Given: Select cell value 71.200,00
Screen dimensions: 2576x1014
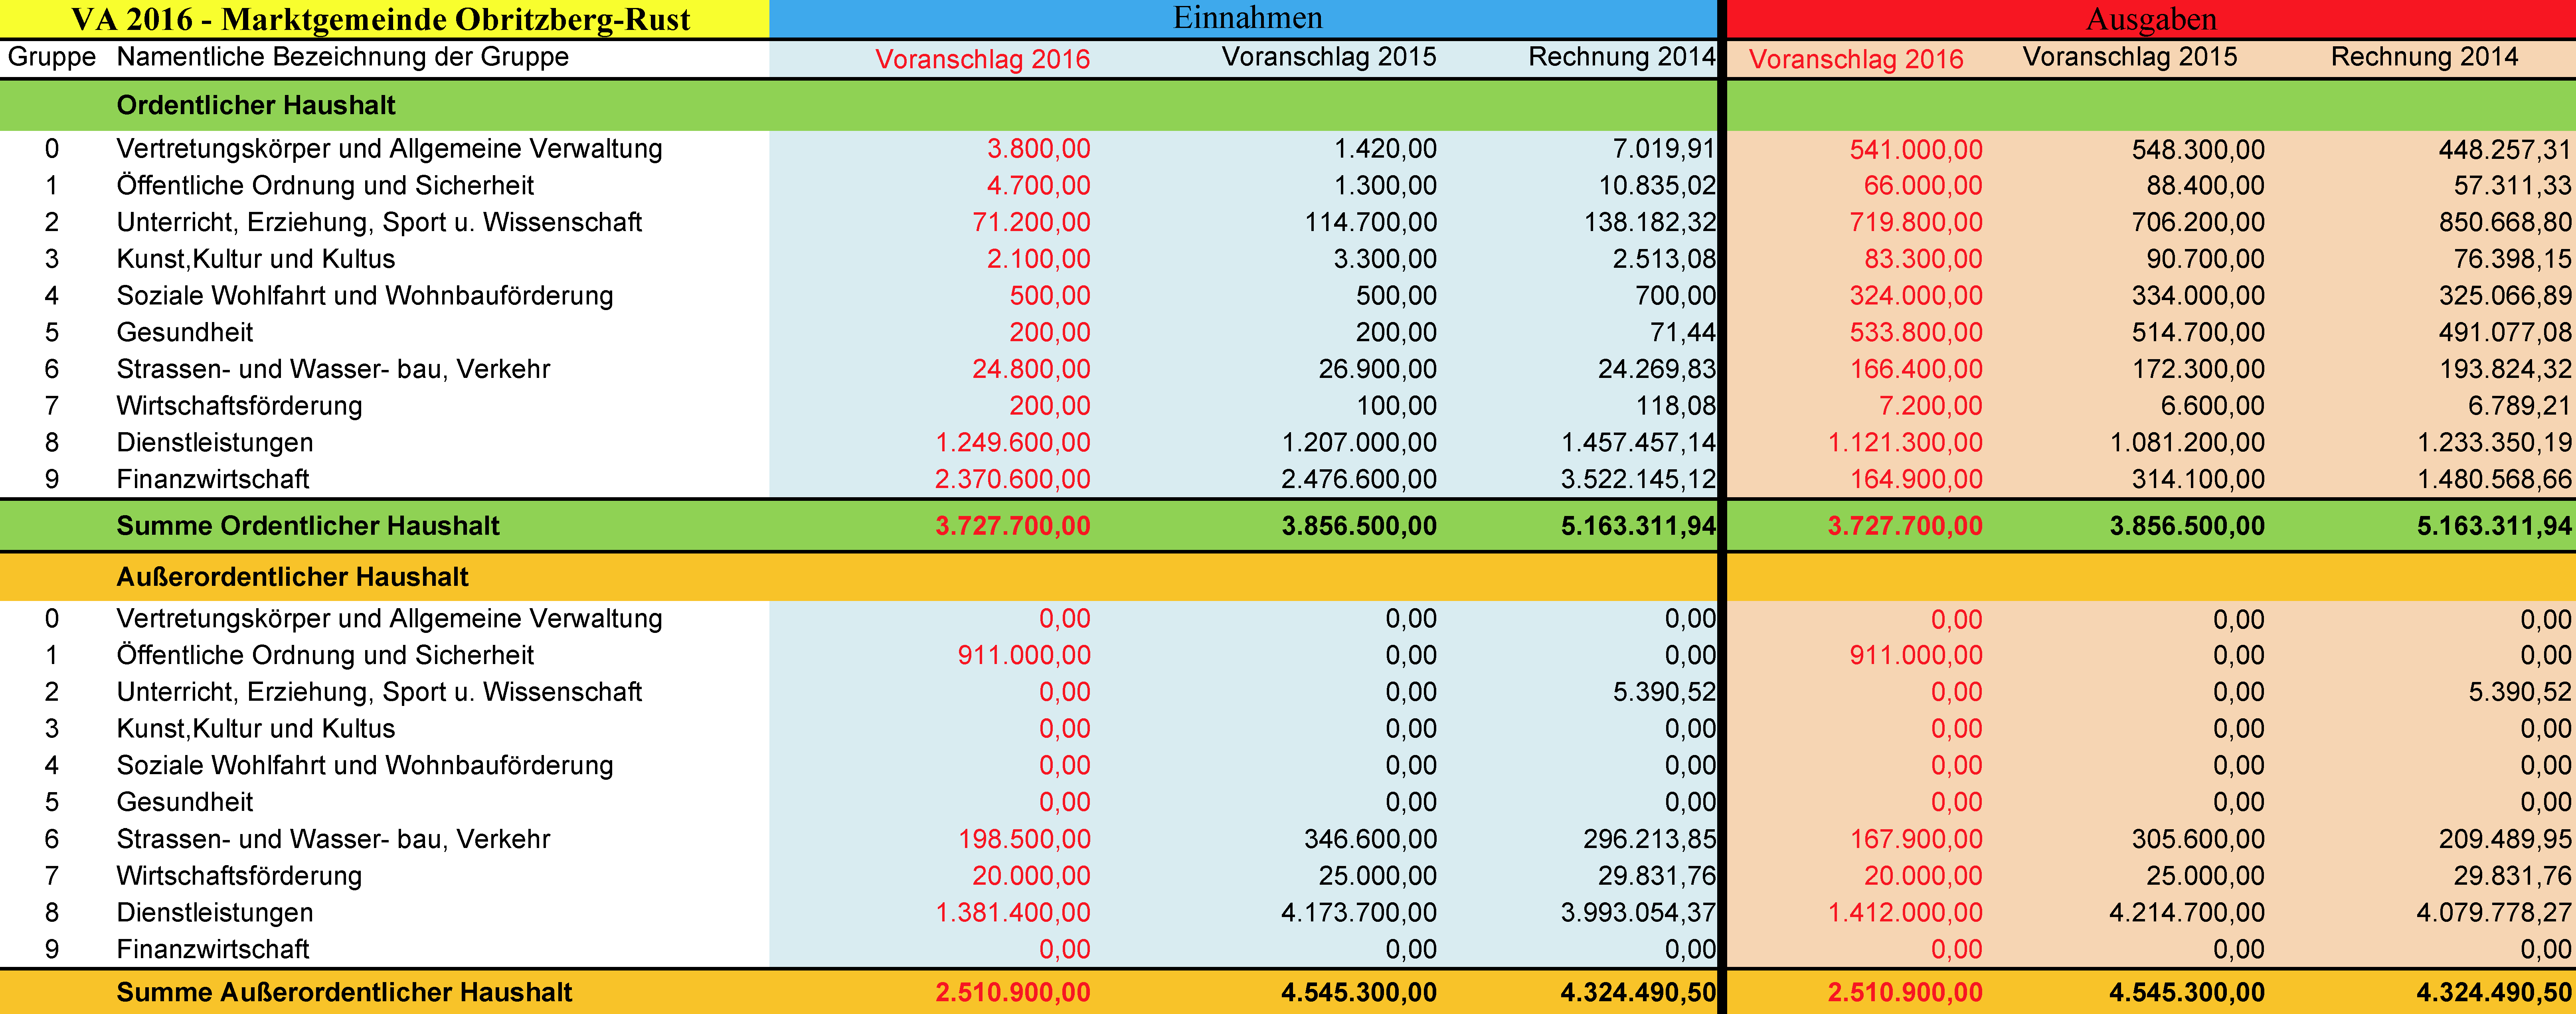Looking at the screenshot, I should (x=1031, y=222).
